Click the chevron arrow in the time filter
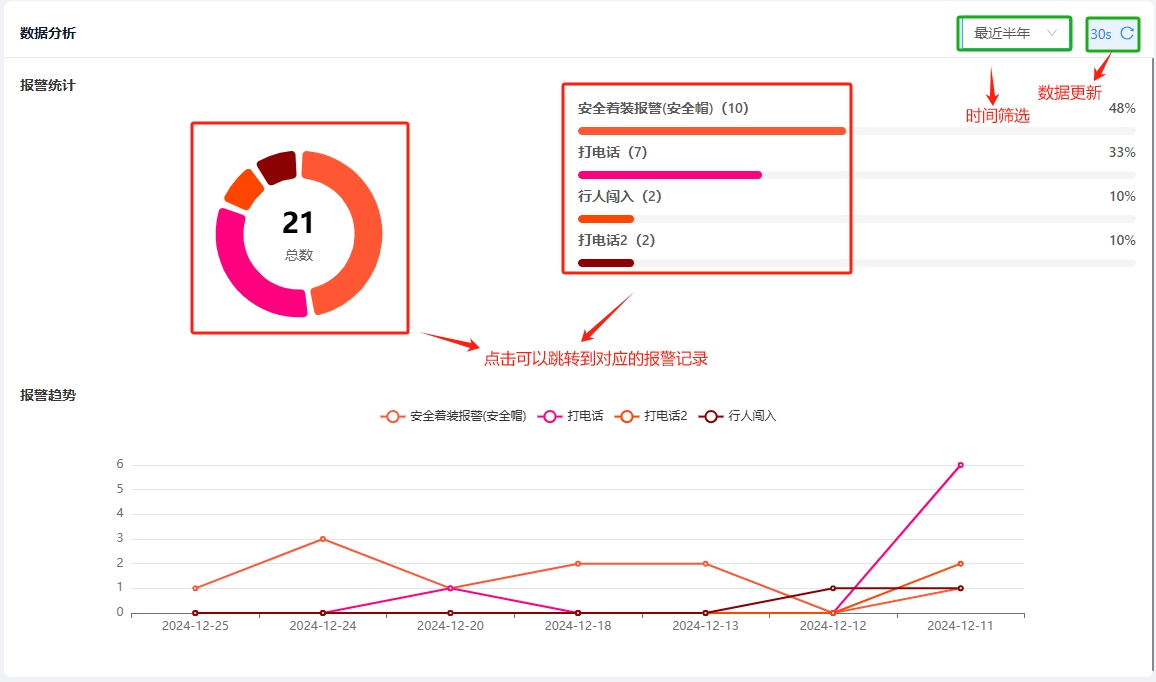The height and width of the screenshot is (682, 1156). click(1051, 33)
